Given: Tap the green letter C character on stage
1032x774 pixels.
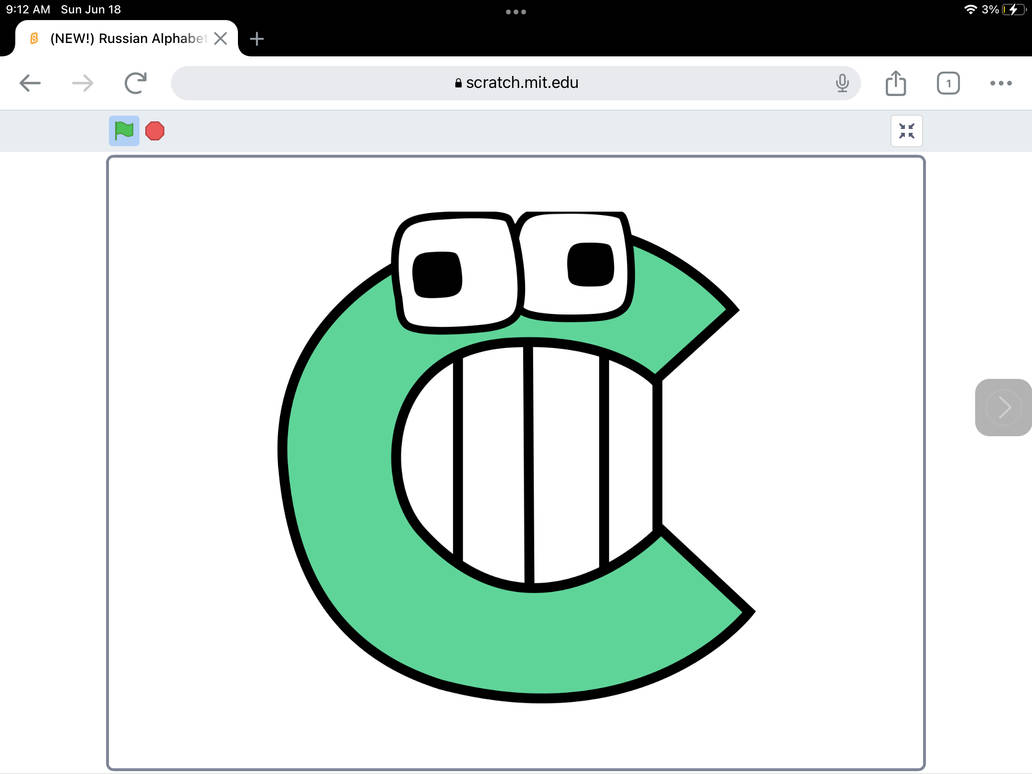Looking at the screenshot, I should pyautogui.click(x=516, y=457).
